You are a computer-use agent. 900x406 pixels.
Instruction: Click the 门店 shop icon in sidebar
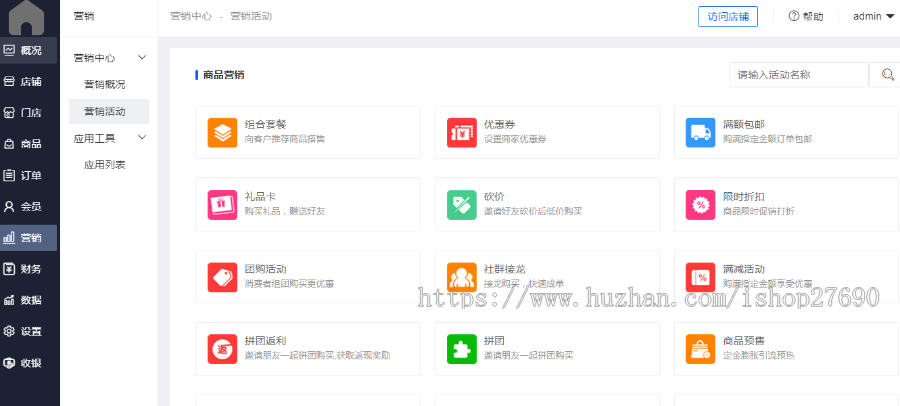9,113
